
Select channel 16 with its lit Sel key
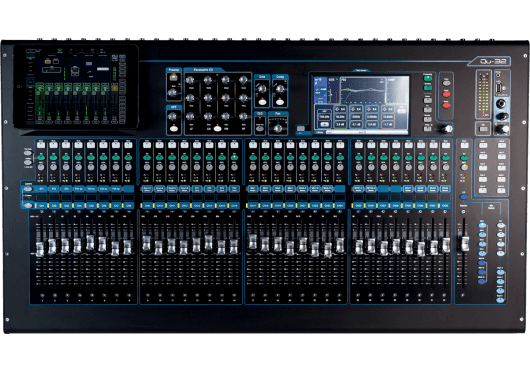(234, 157)
